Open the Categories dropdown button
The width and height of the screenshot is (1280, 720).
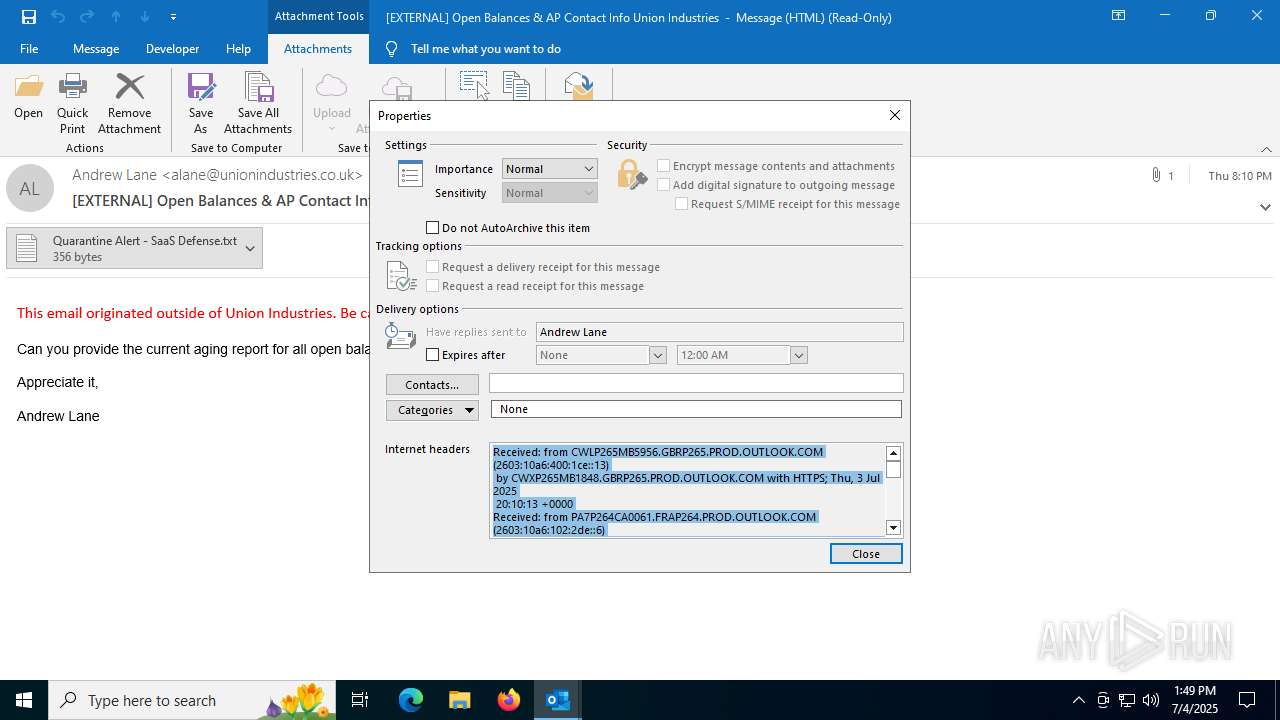click(432, 410)
